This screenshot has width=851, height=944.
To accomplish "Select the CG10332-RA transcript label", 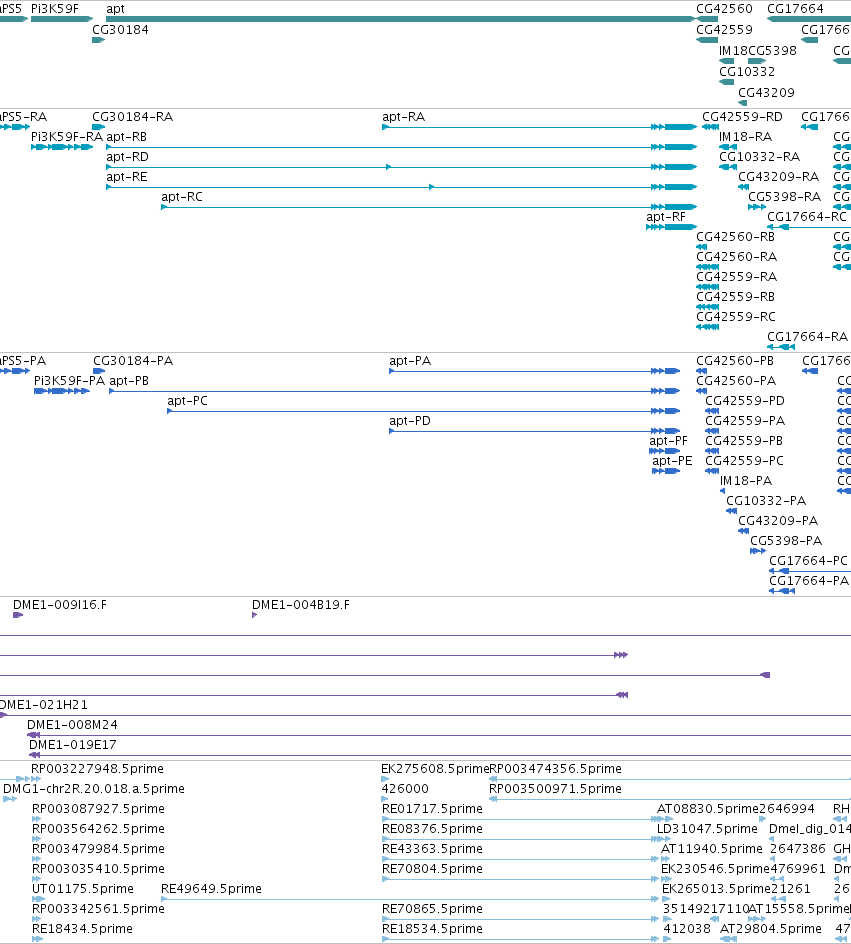I will click(x=760, y=157).
